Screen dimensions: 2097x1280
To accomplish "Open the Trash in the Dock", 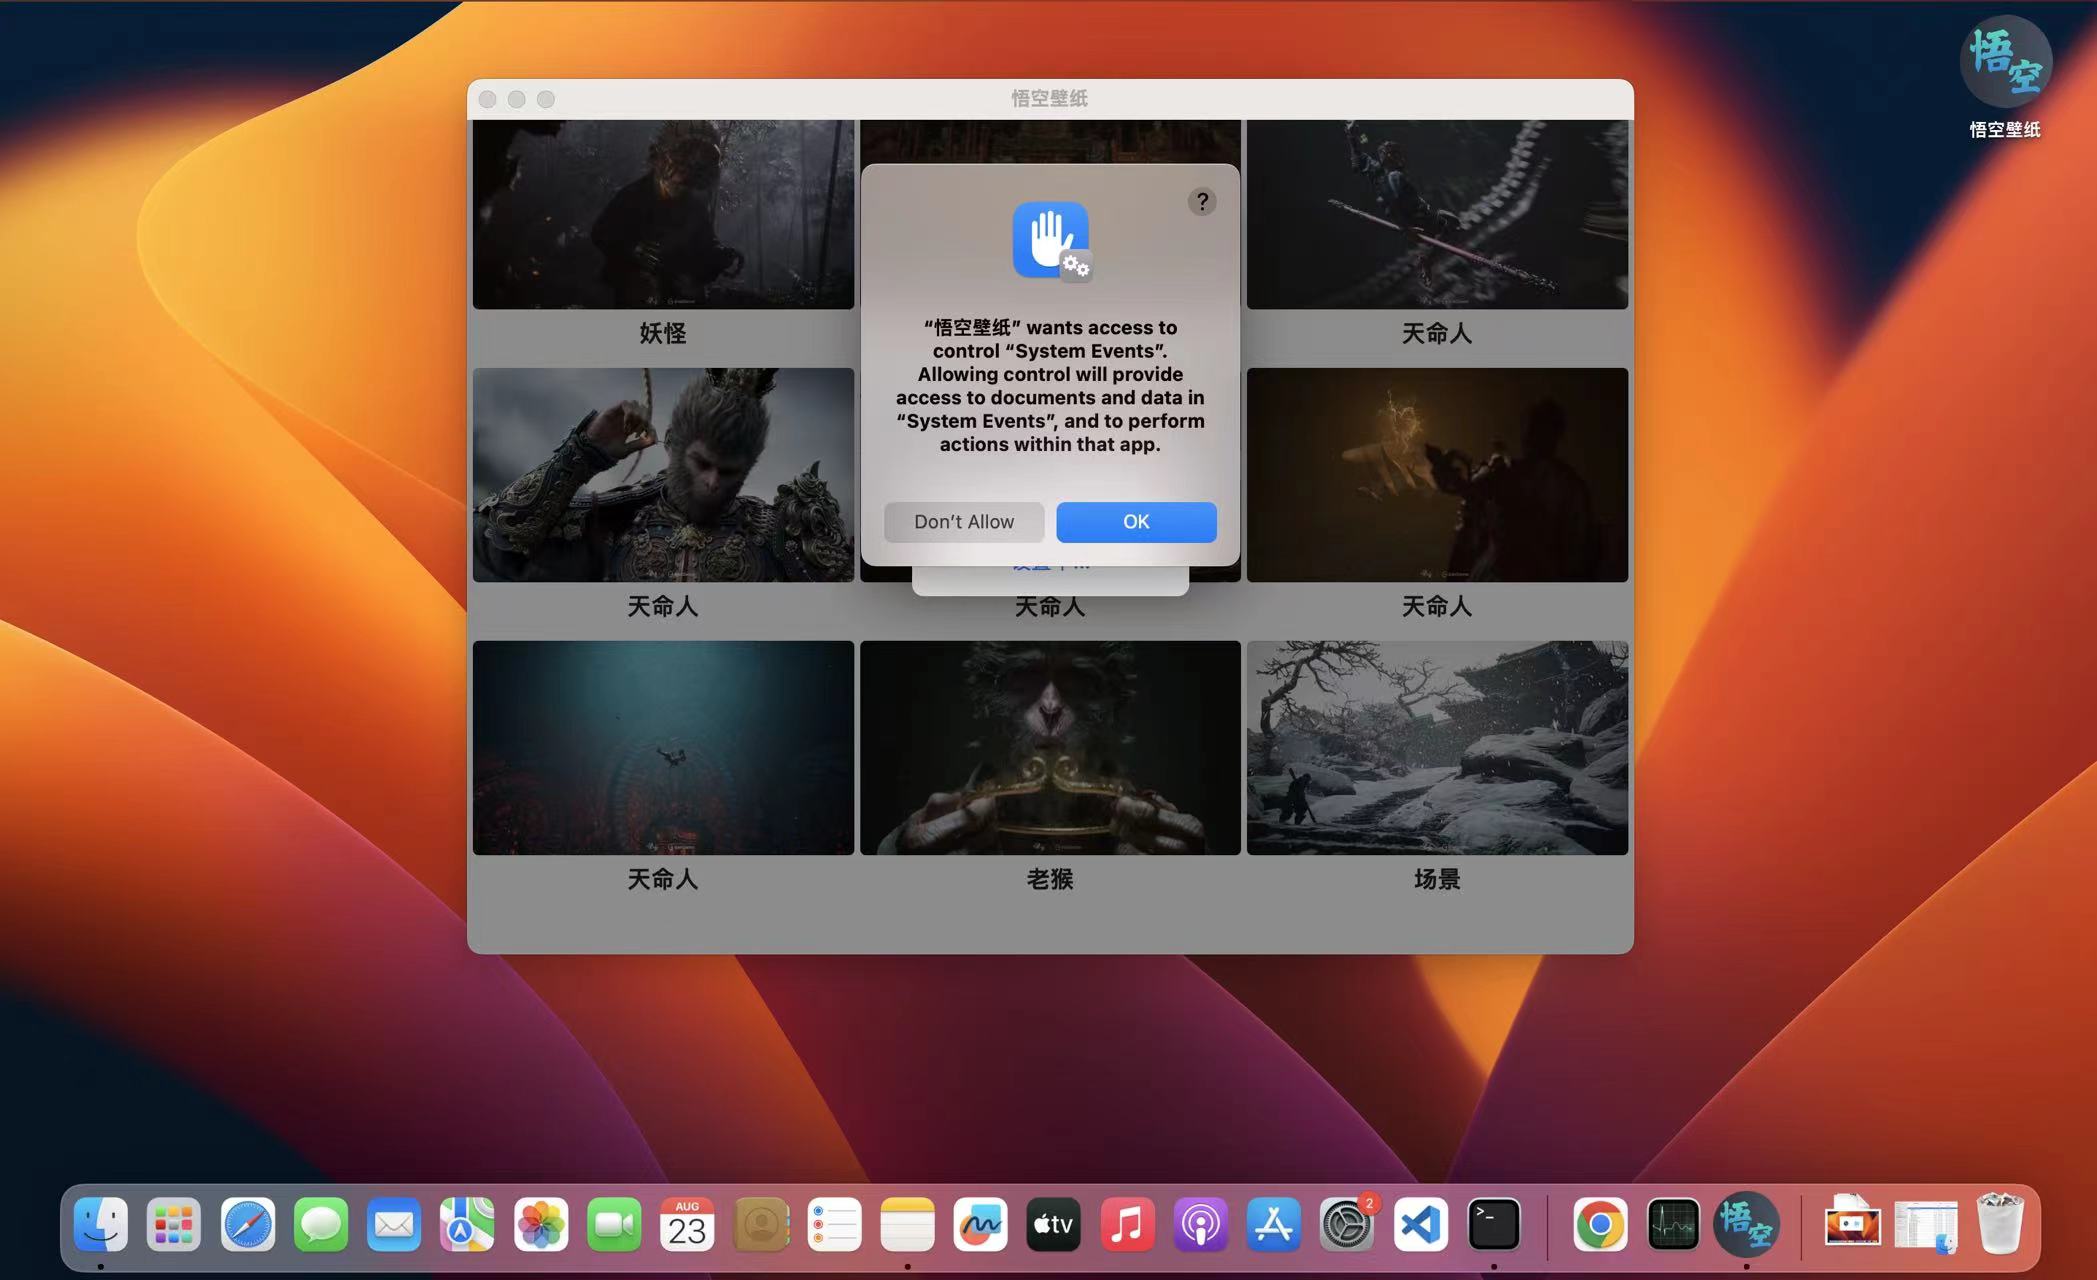I will [x=2000, y=1225].
